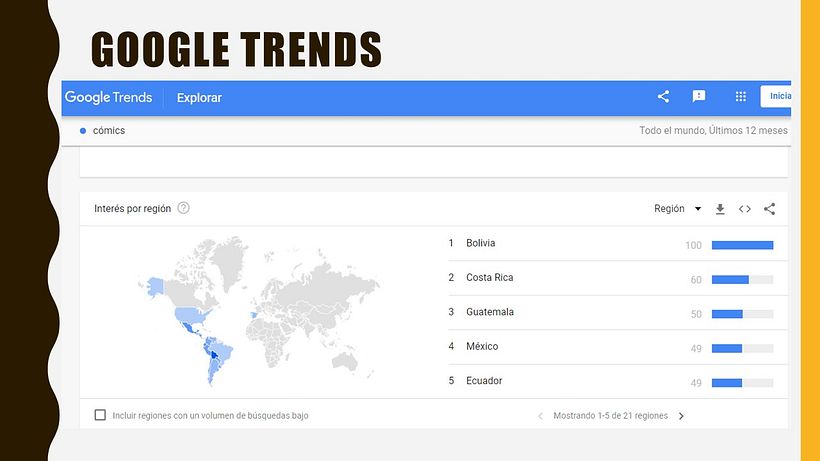Open the Google apps grid icon
820x461 pixels.
click(741, 97)
